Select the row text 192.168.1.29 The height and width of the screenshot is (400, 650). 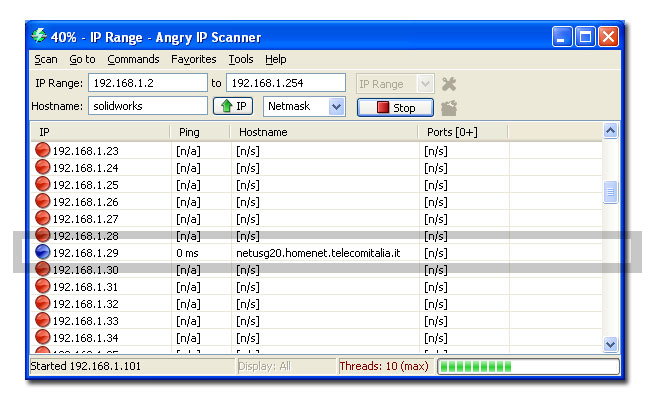click(x=85, y=253)
